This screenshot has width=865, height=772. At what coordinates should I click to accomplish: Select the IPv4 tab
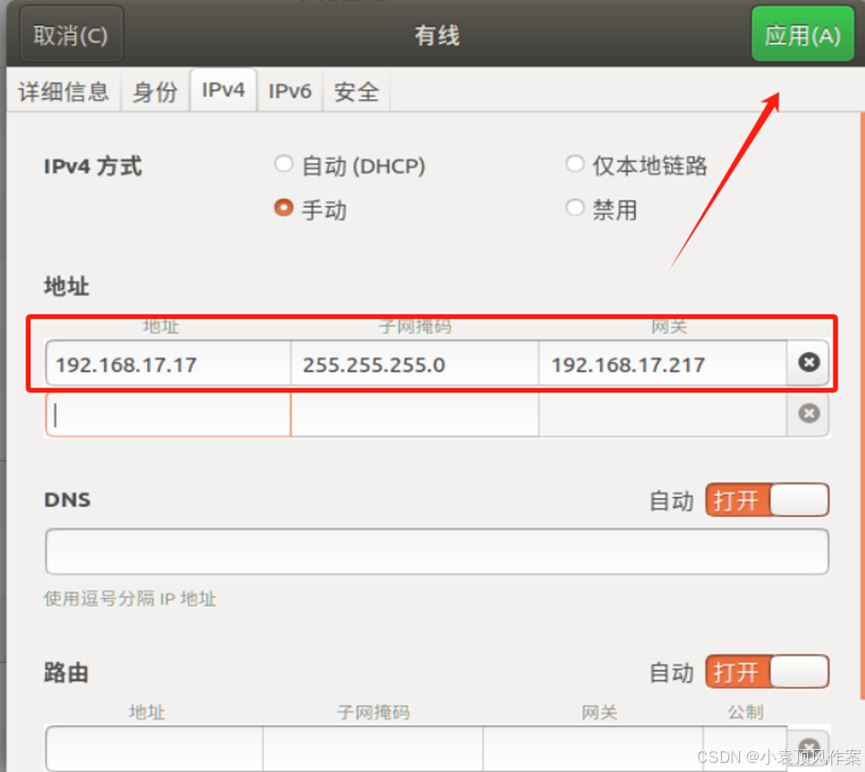(x=223, y=90)
